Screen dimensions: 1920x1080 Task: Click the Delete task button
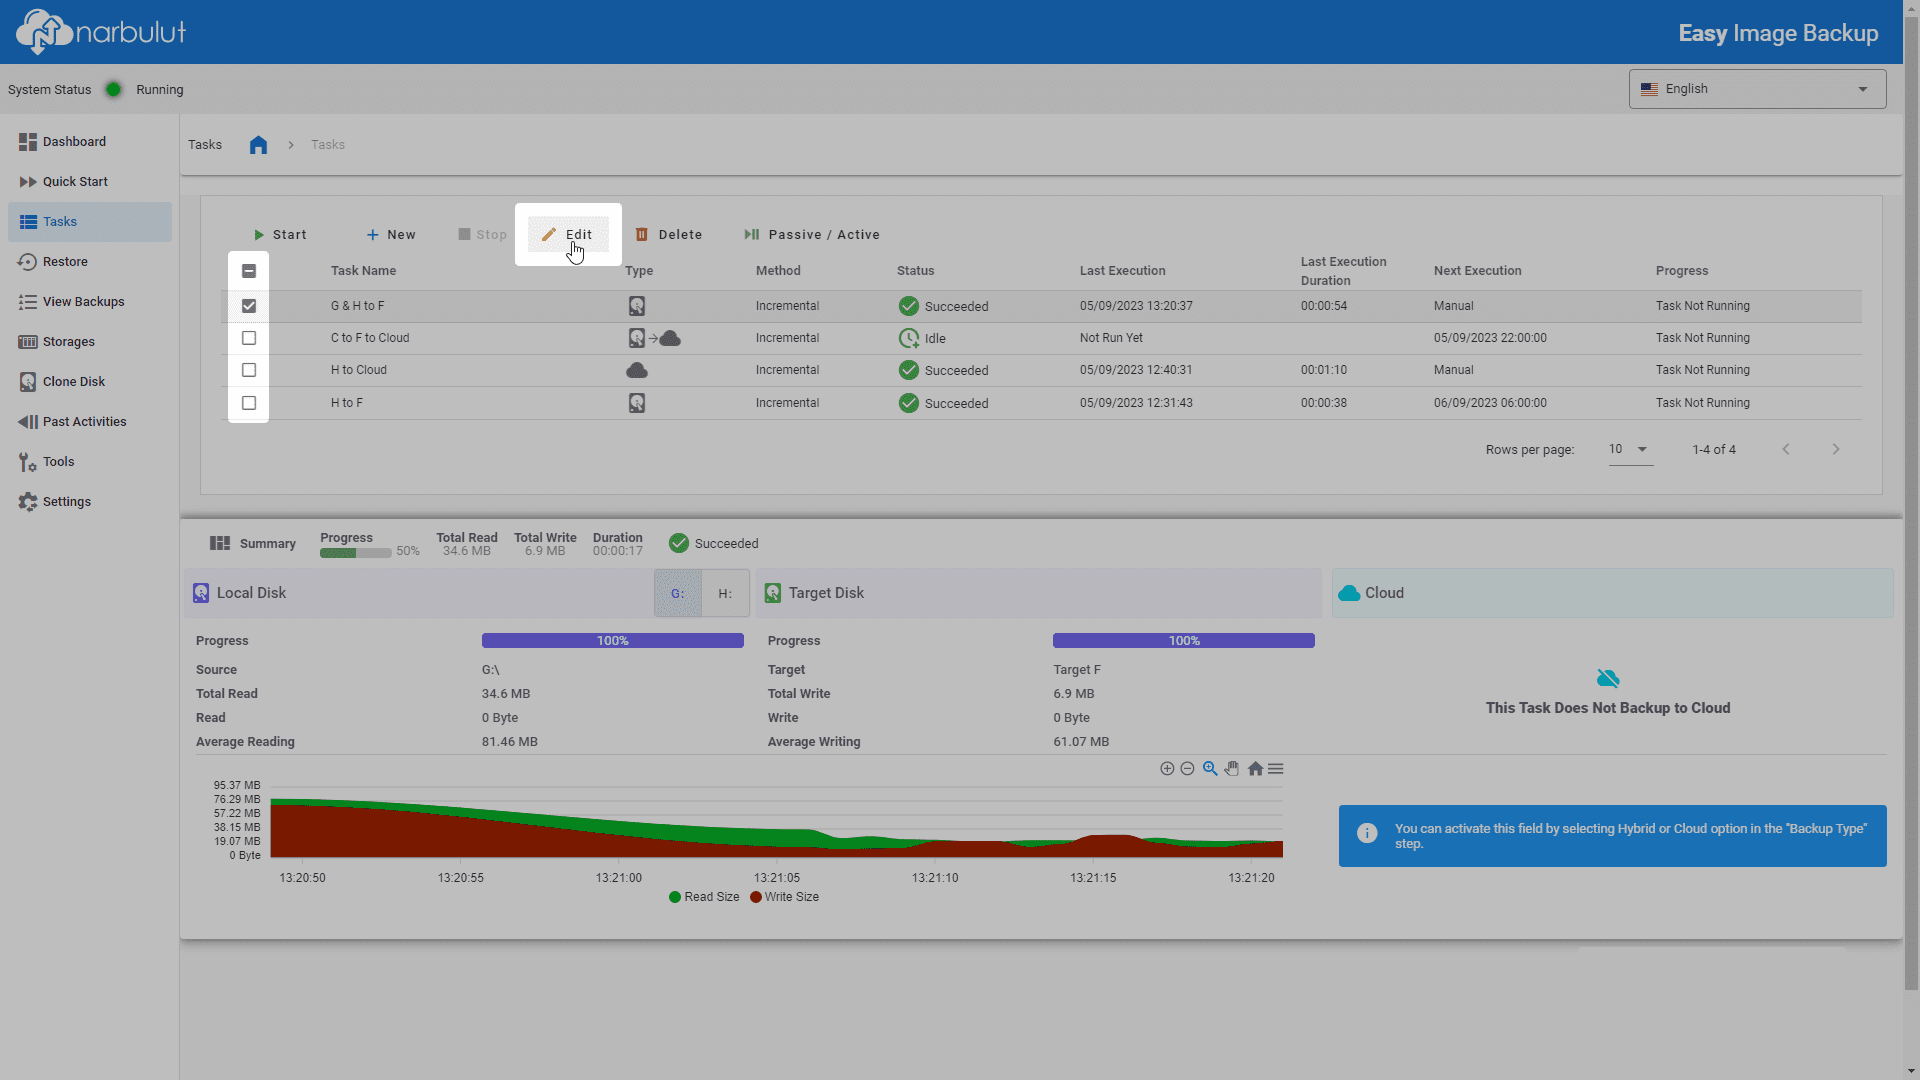point(669,235)
